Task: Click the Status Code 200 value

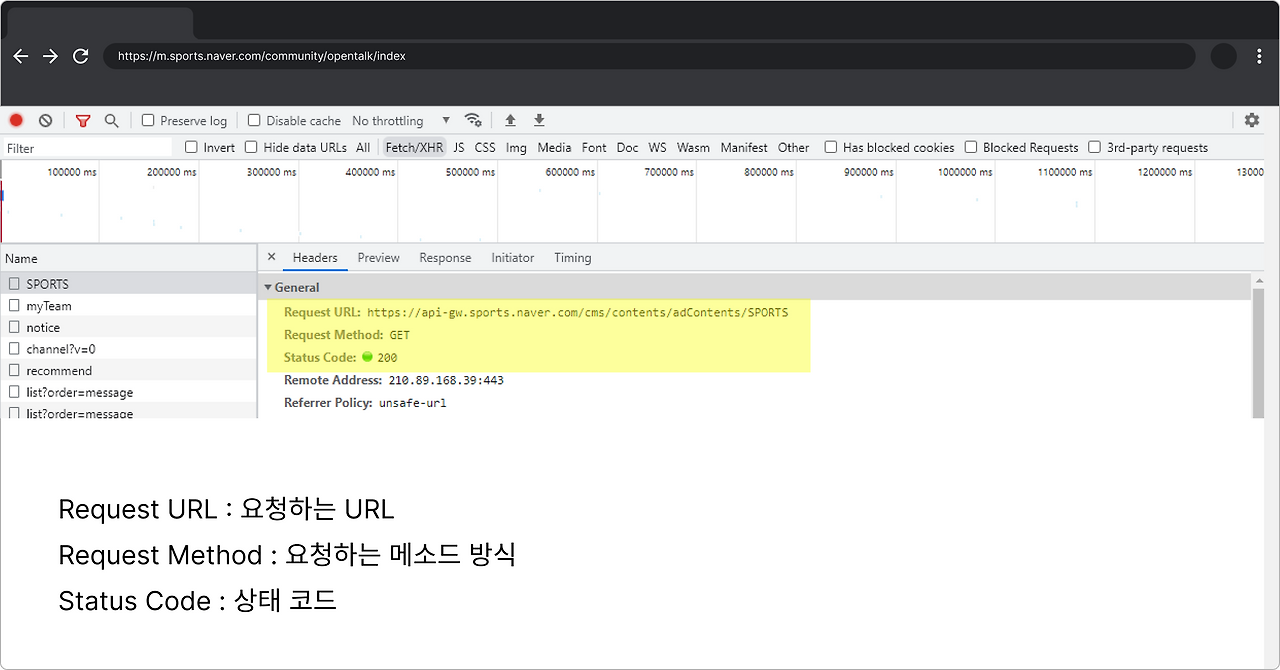Action: point(387,357)
